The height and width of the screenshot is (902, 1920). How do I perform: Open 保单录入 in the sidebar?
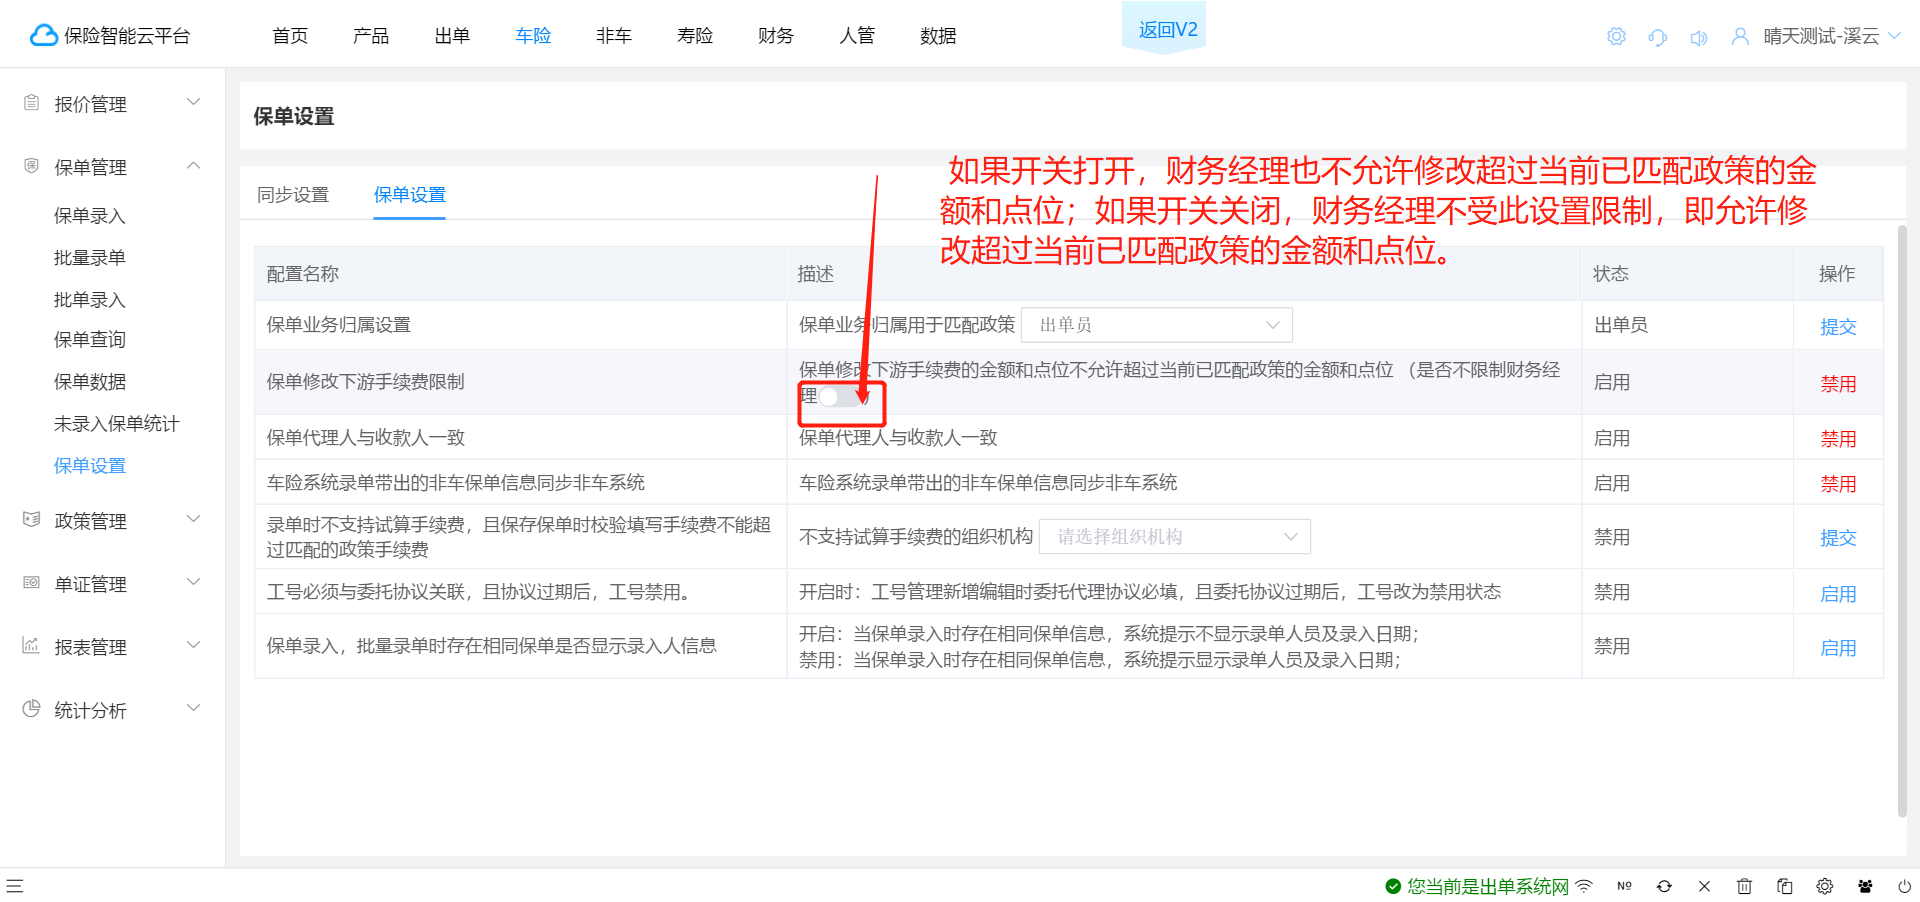(x=90, y=216)
